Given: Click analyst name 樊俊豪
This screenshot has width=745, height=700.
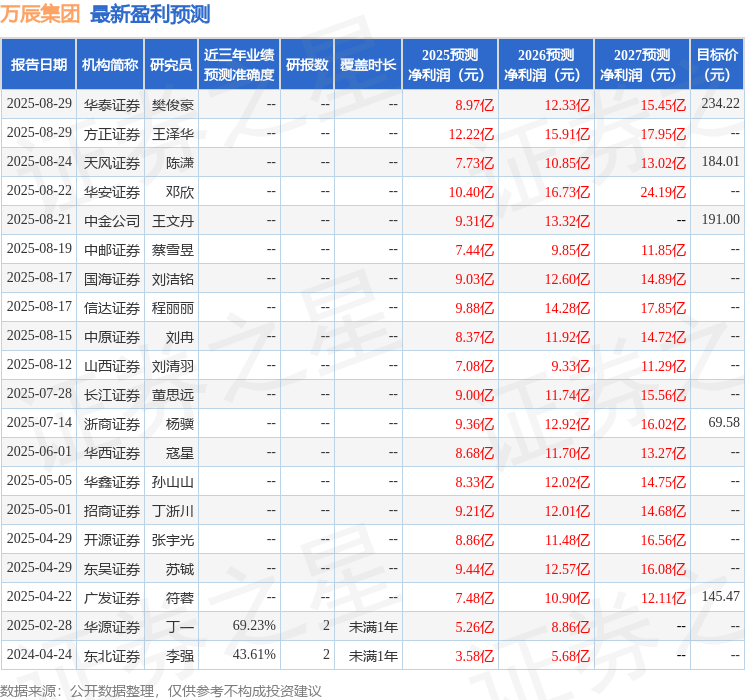Looking at the screenshot, I should (x=173, y=105).
